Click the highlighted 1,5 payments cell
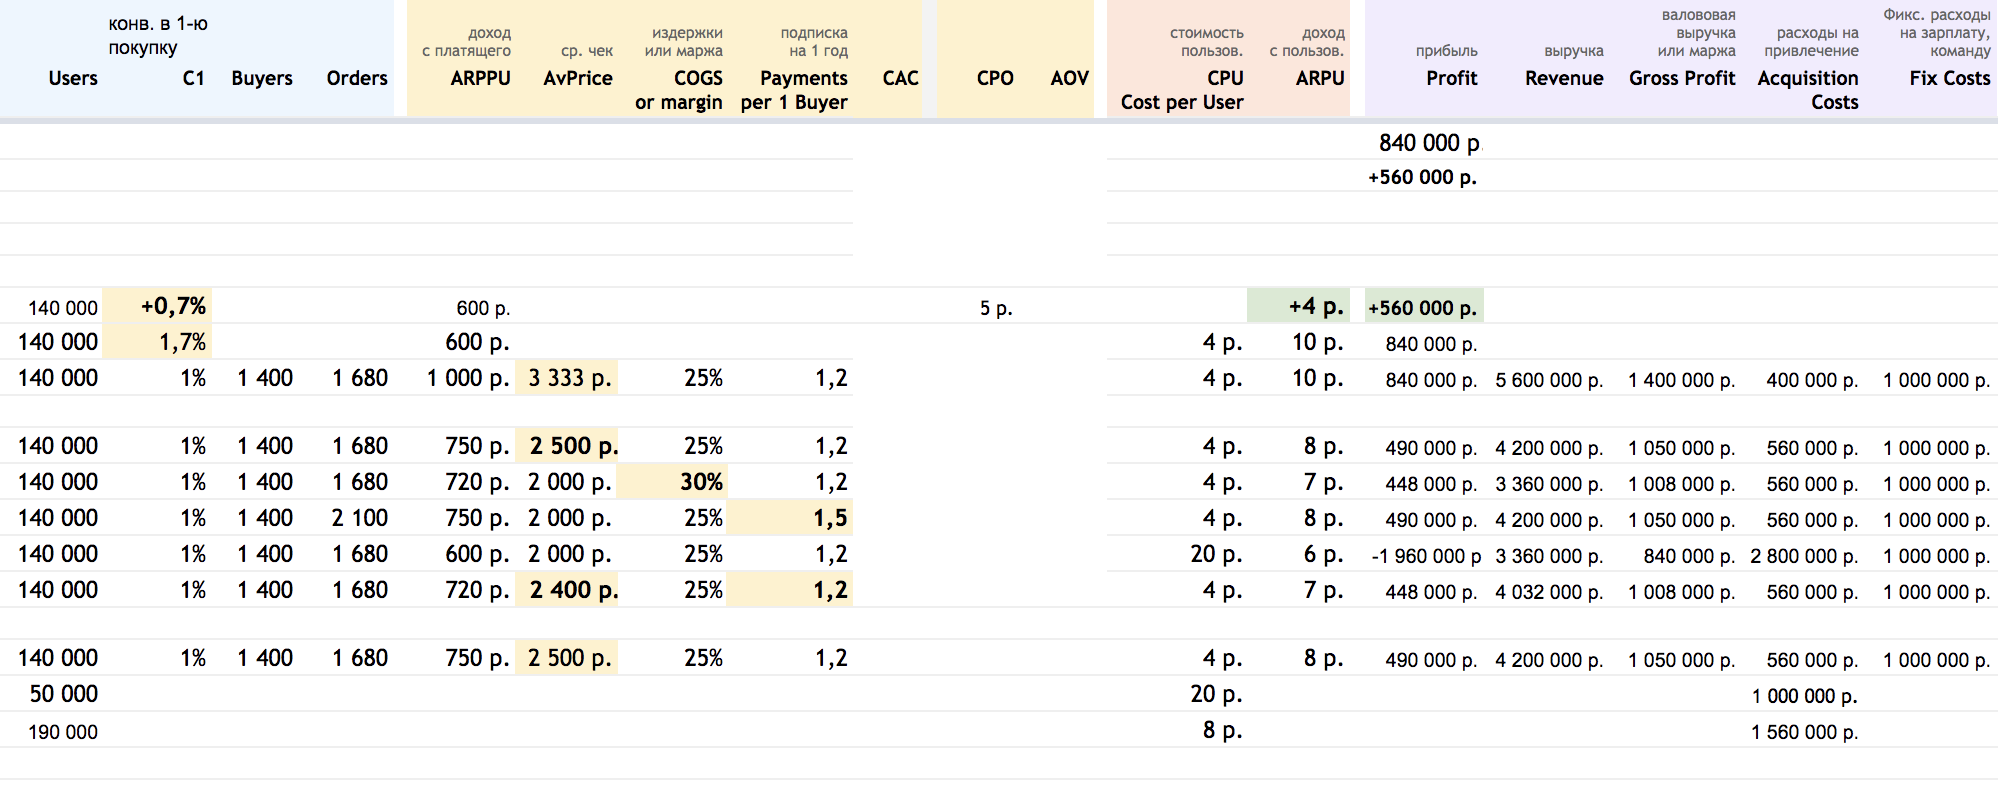Screen dimensions: 1998x796 790,518
